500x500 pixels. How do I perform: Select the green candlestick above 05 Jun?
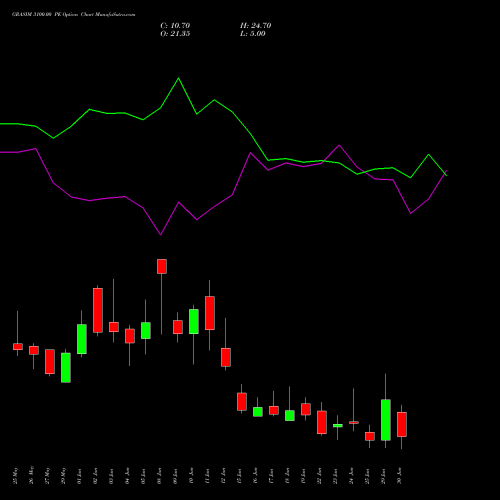coord(146,331)
